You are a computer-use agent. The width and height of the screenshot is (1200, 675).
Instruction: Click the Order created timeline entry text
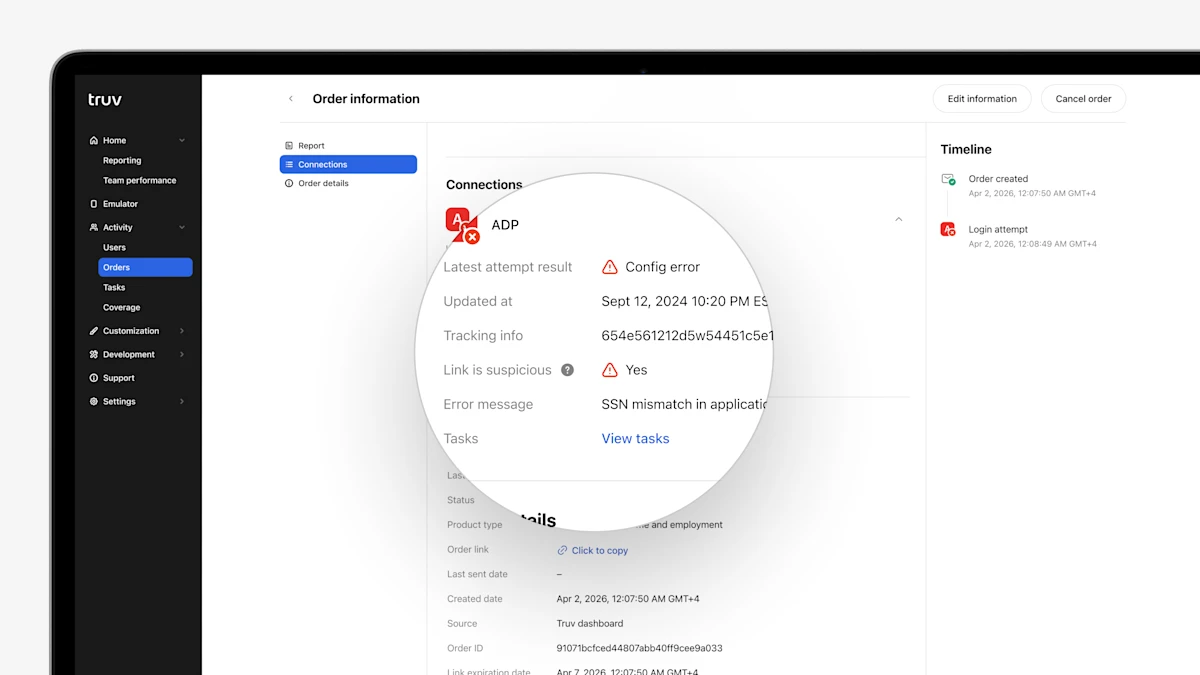point(998,180)
